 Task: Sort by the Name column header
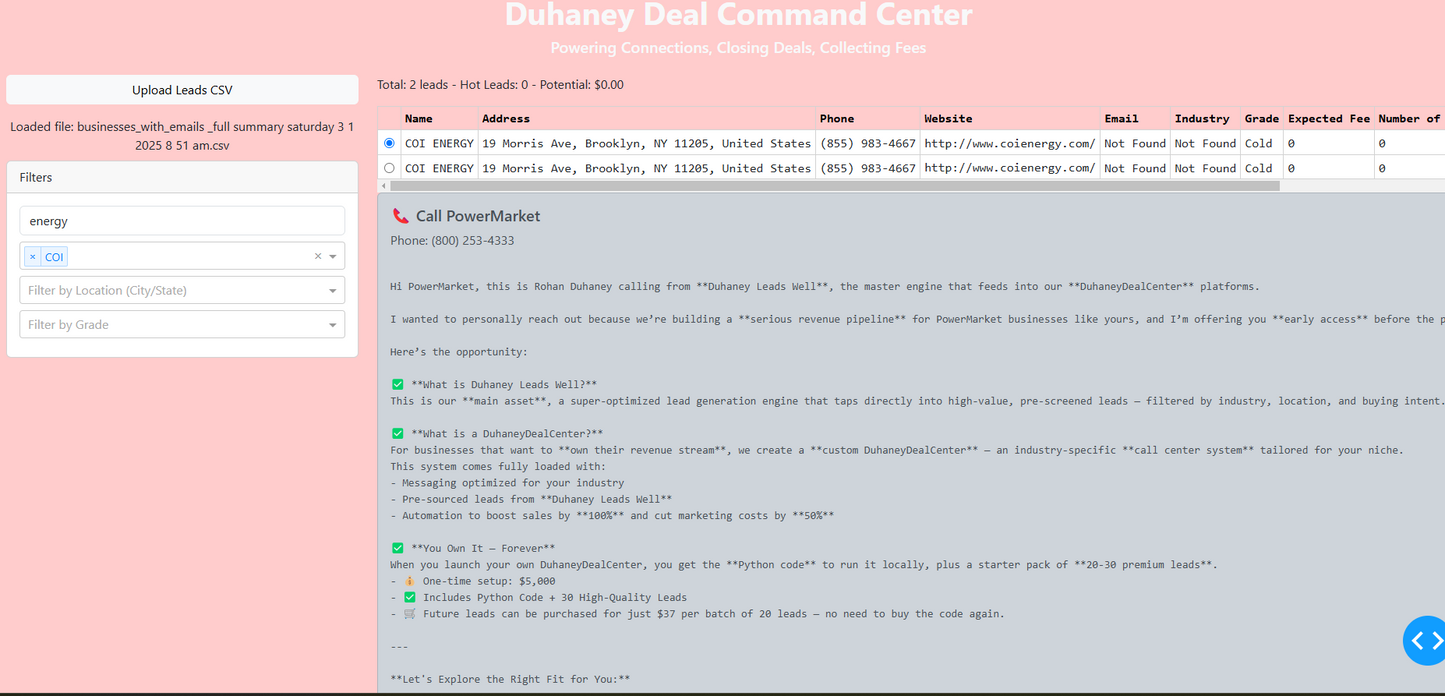pos(438,119)
